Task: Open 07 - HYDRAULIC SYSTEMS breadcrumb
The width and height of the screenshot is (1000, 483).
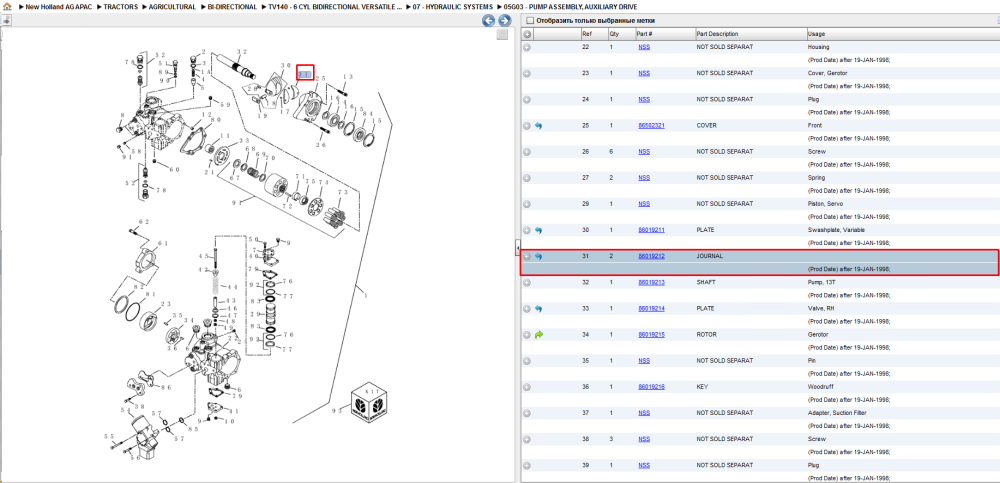Action: 452,6
